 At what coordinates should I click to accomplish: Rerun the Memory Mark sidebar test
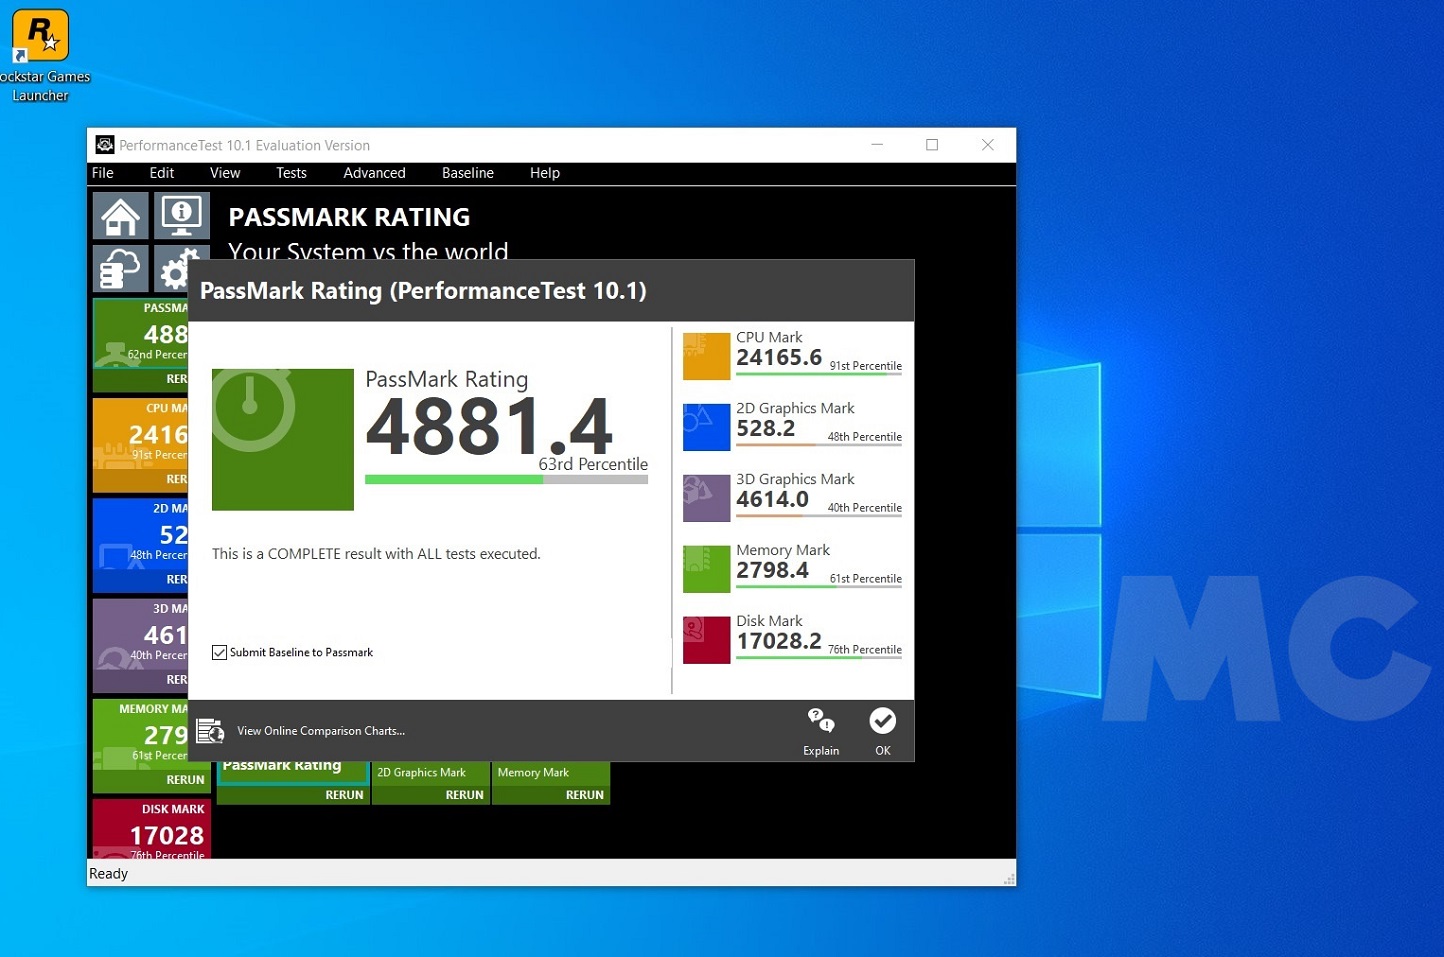(185, 780)
